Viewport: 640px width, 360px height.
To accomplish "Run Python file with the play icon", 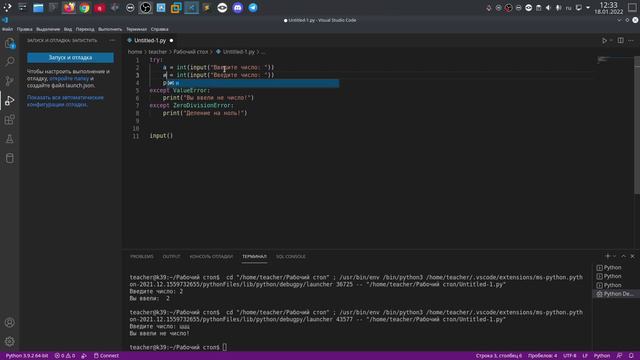I will (x=604, y=40).
